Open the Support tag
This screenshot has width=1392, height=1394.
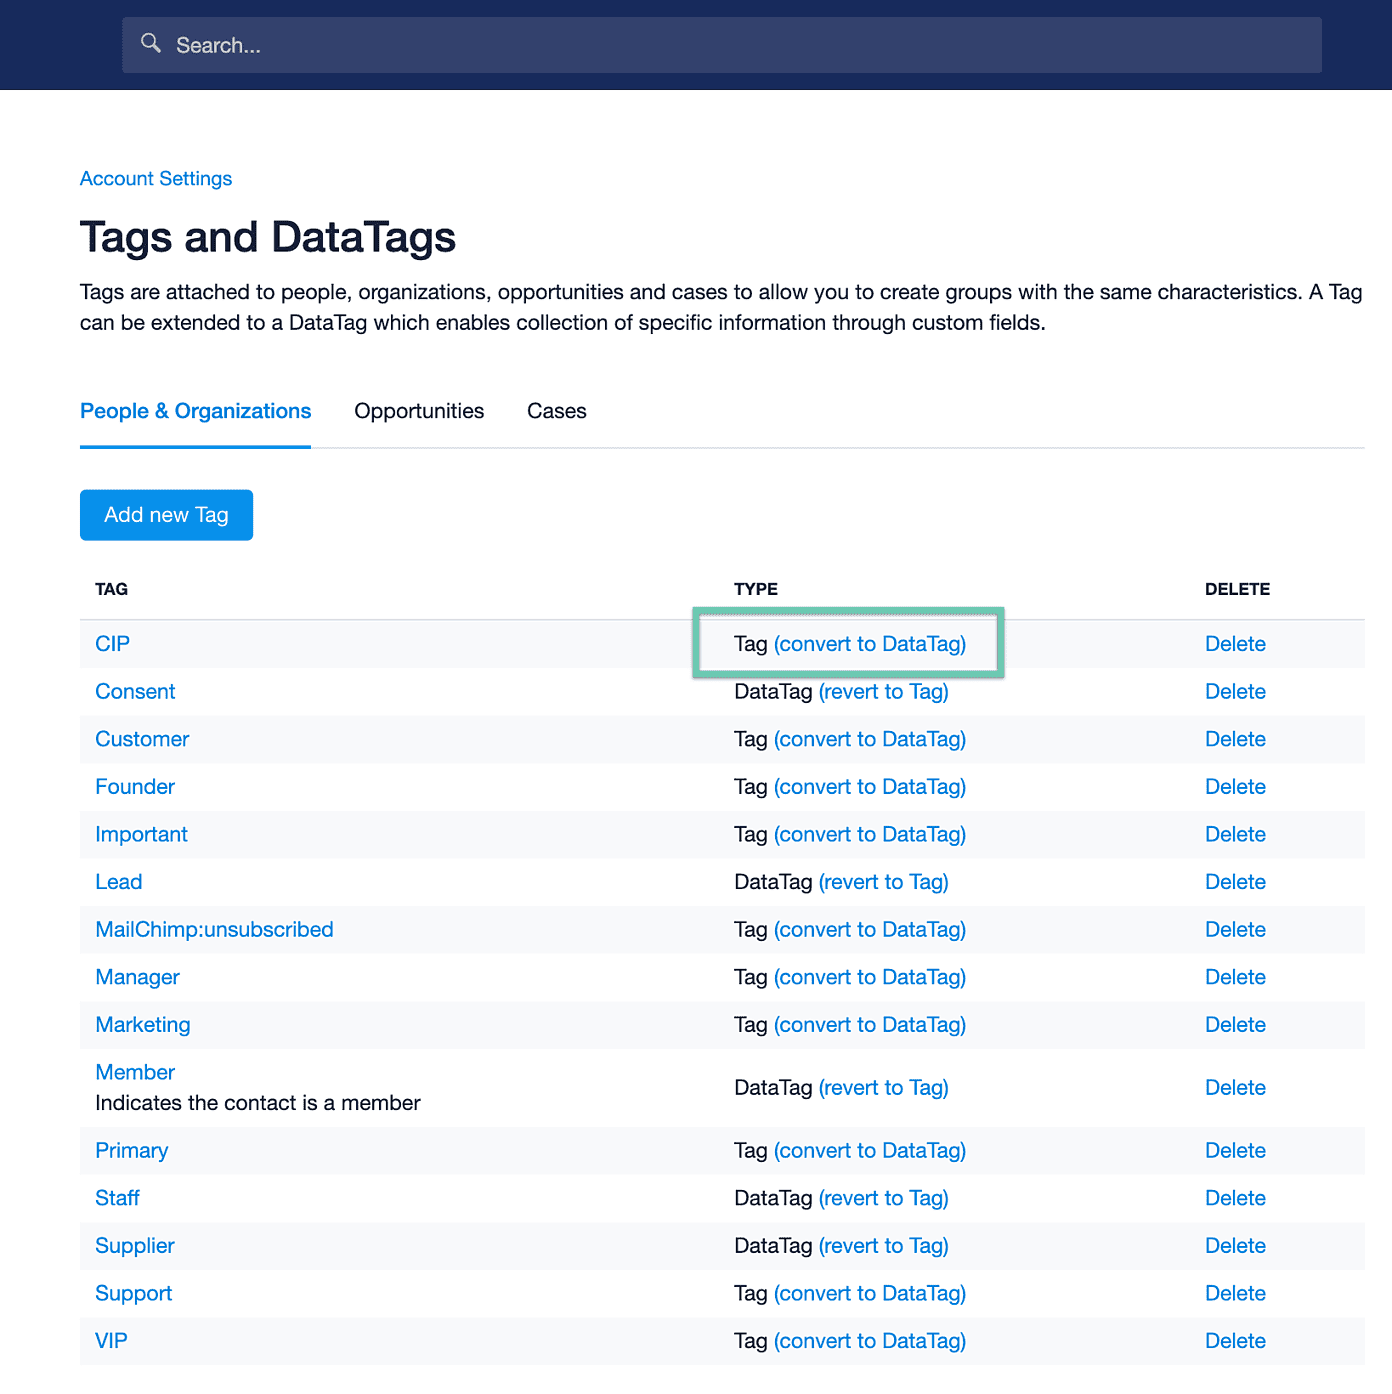coord(133,1294)
